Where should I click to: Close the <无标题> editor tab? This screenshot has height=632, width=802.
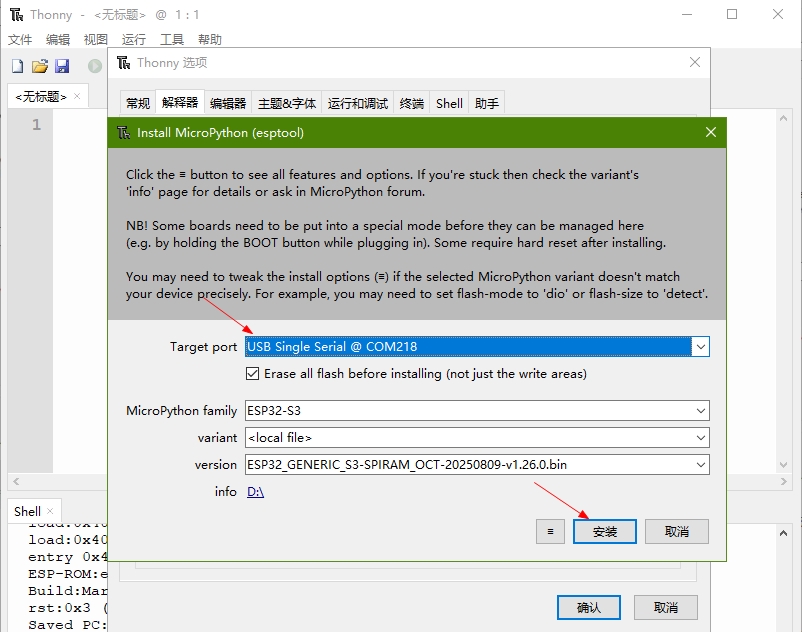click(x=77, y=96)
